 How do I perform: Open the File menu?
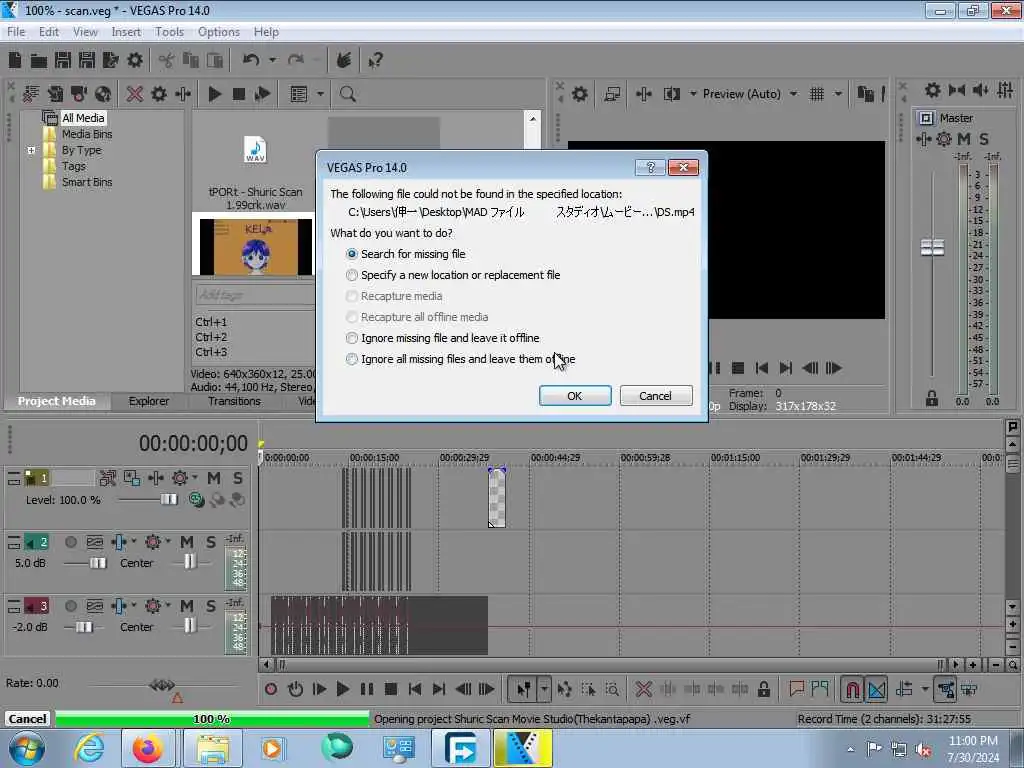16,32
